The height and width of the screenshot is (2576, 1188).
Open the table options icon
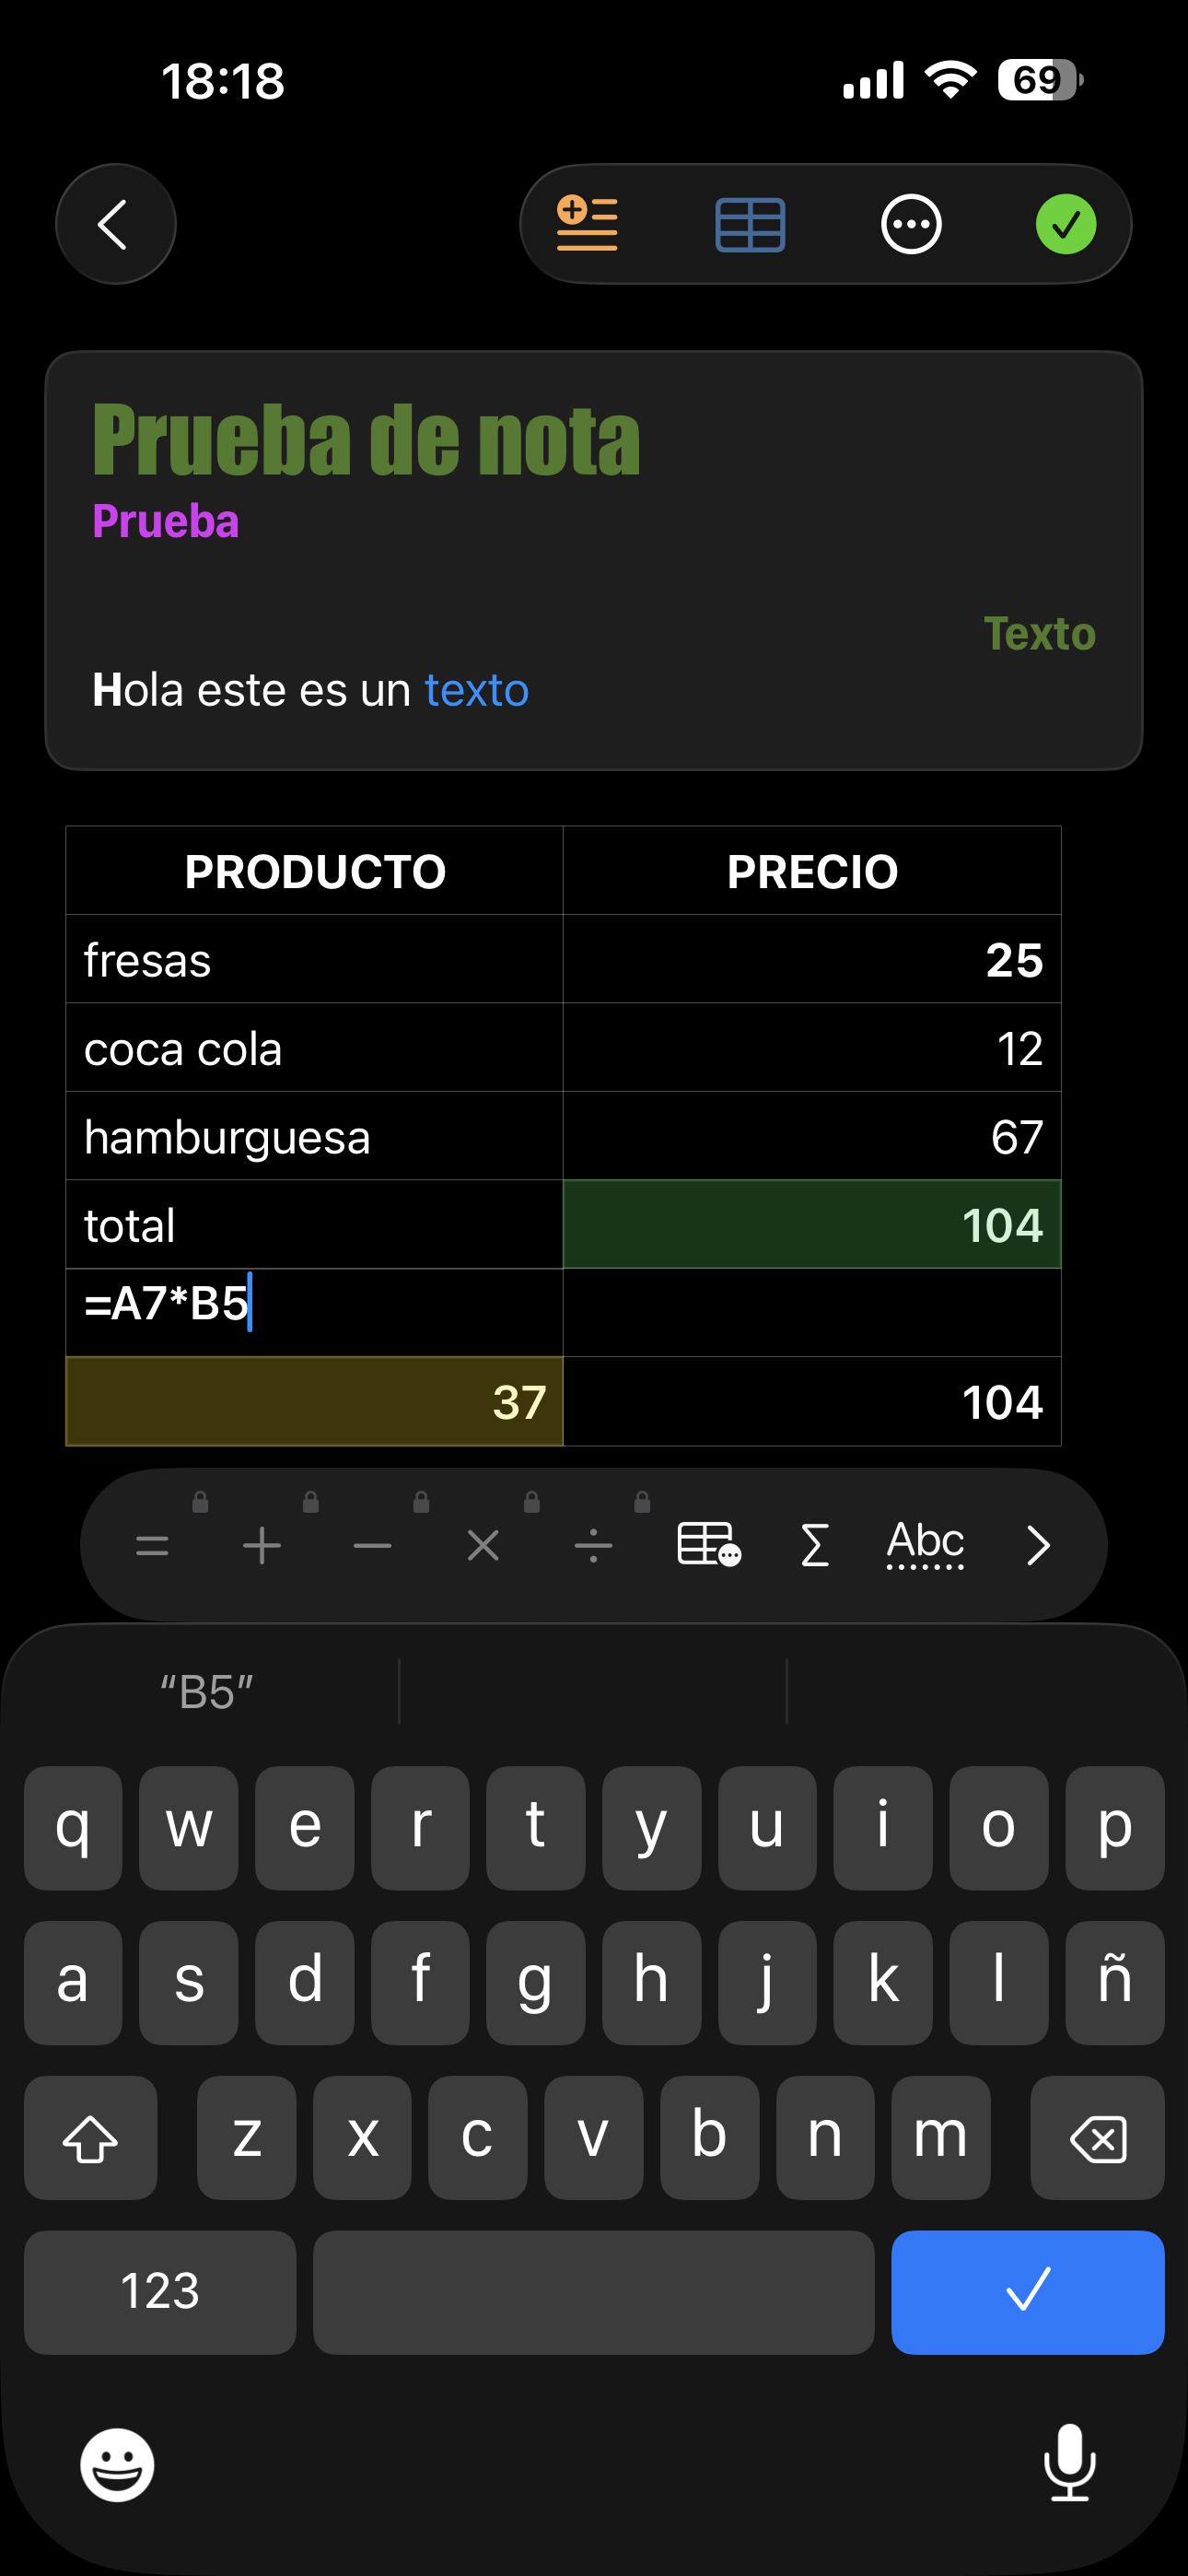(x=750, y=224)
